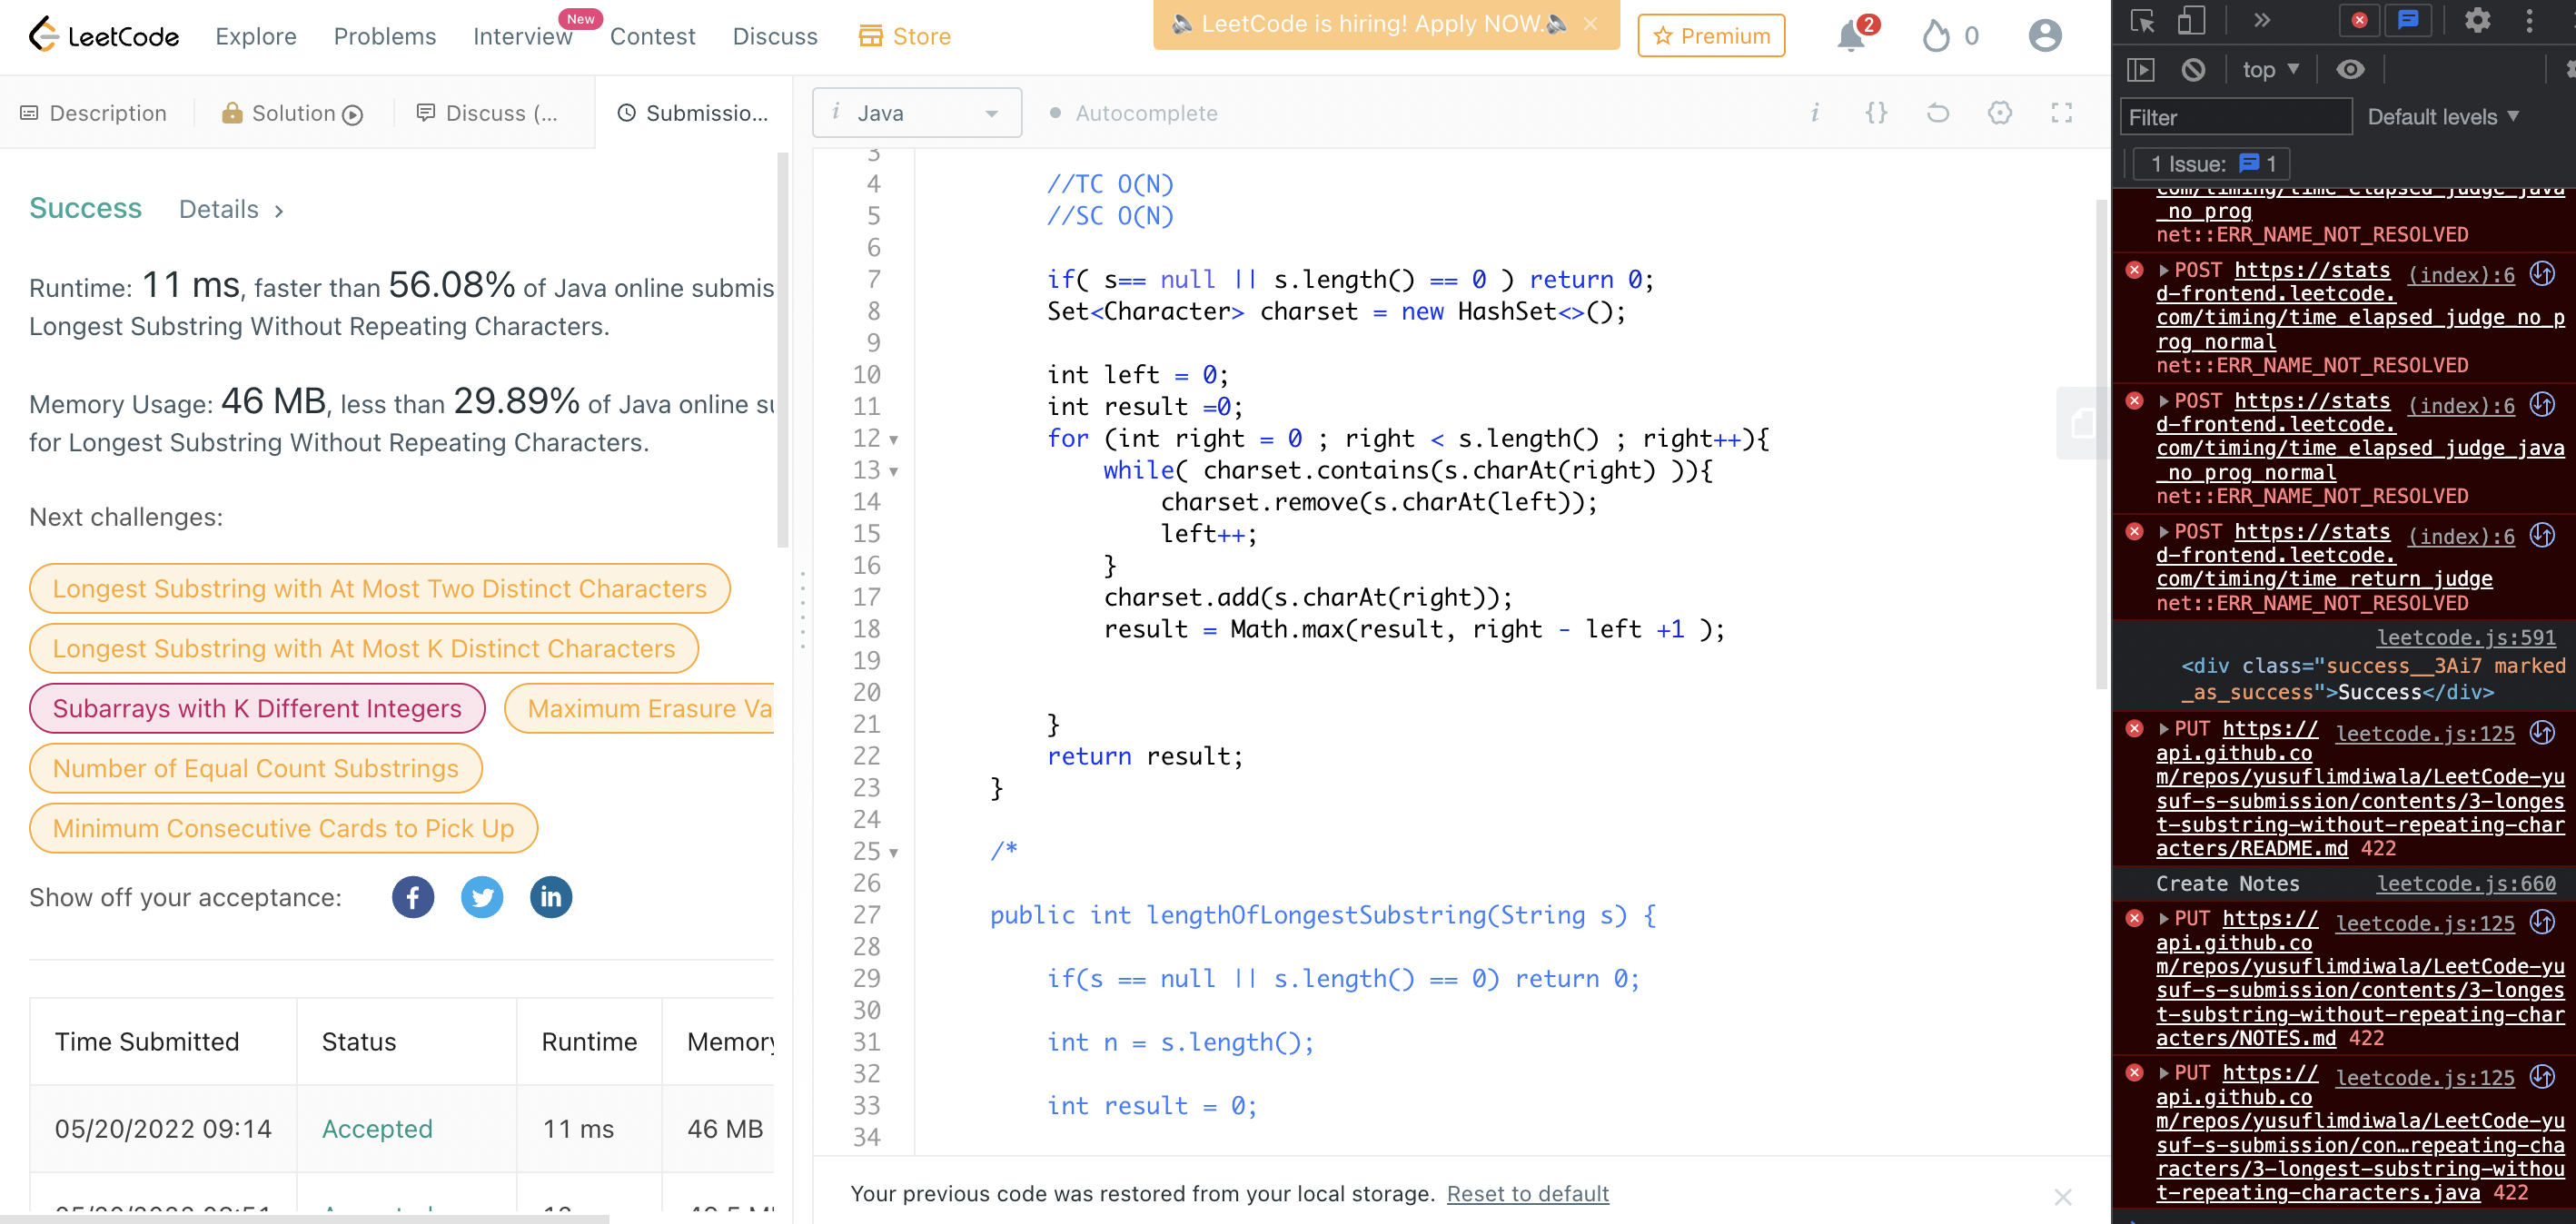Image resolution: width=2576 pixels, height=1224 pixels.
Task: Collapse the while block at line 13
Action: coord(893,471)
